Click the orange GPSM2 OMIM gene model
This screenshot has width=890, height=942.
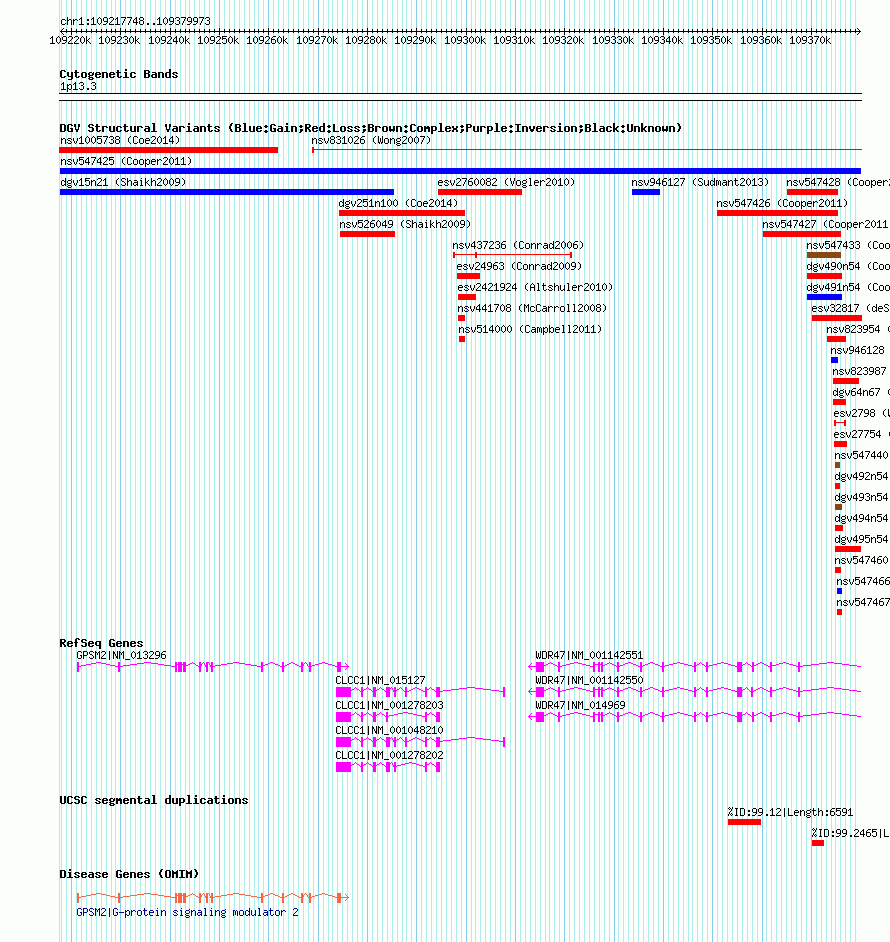[x=213, y=898]
